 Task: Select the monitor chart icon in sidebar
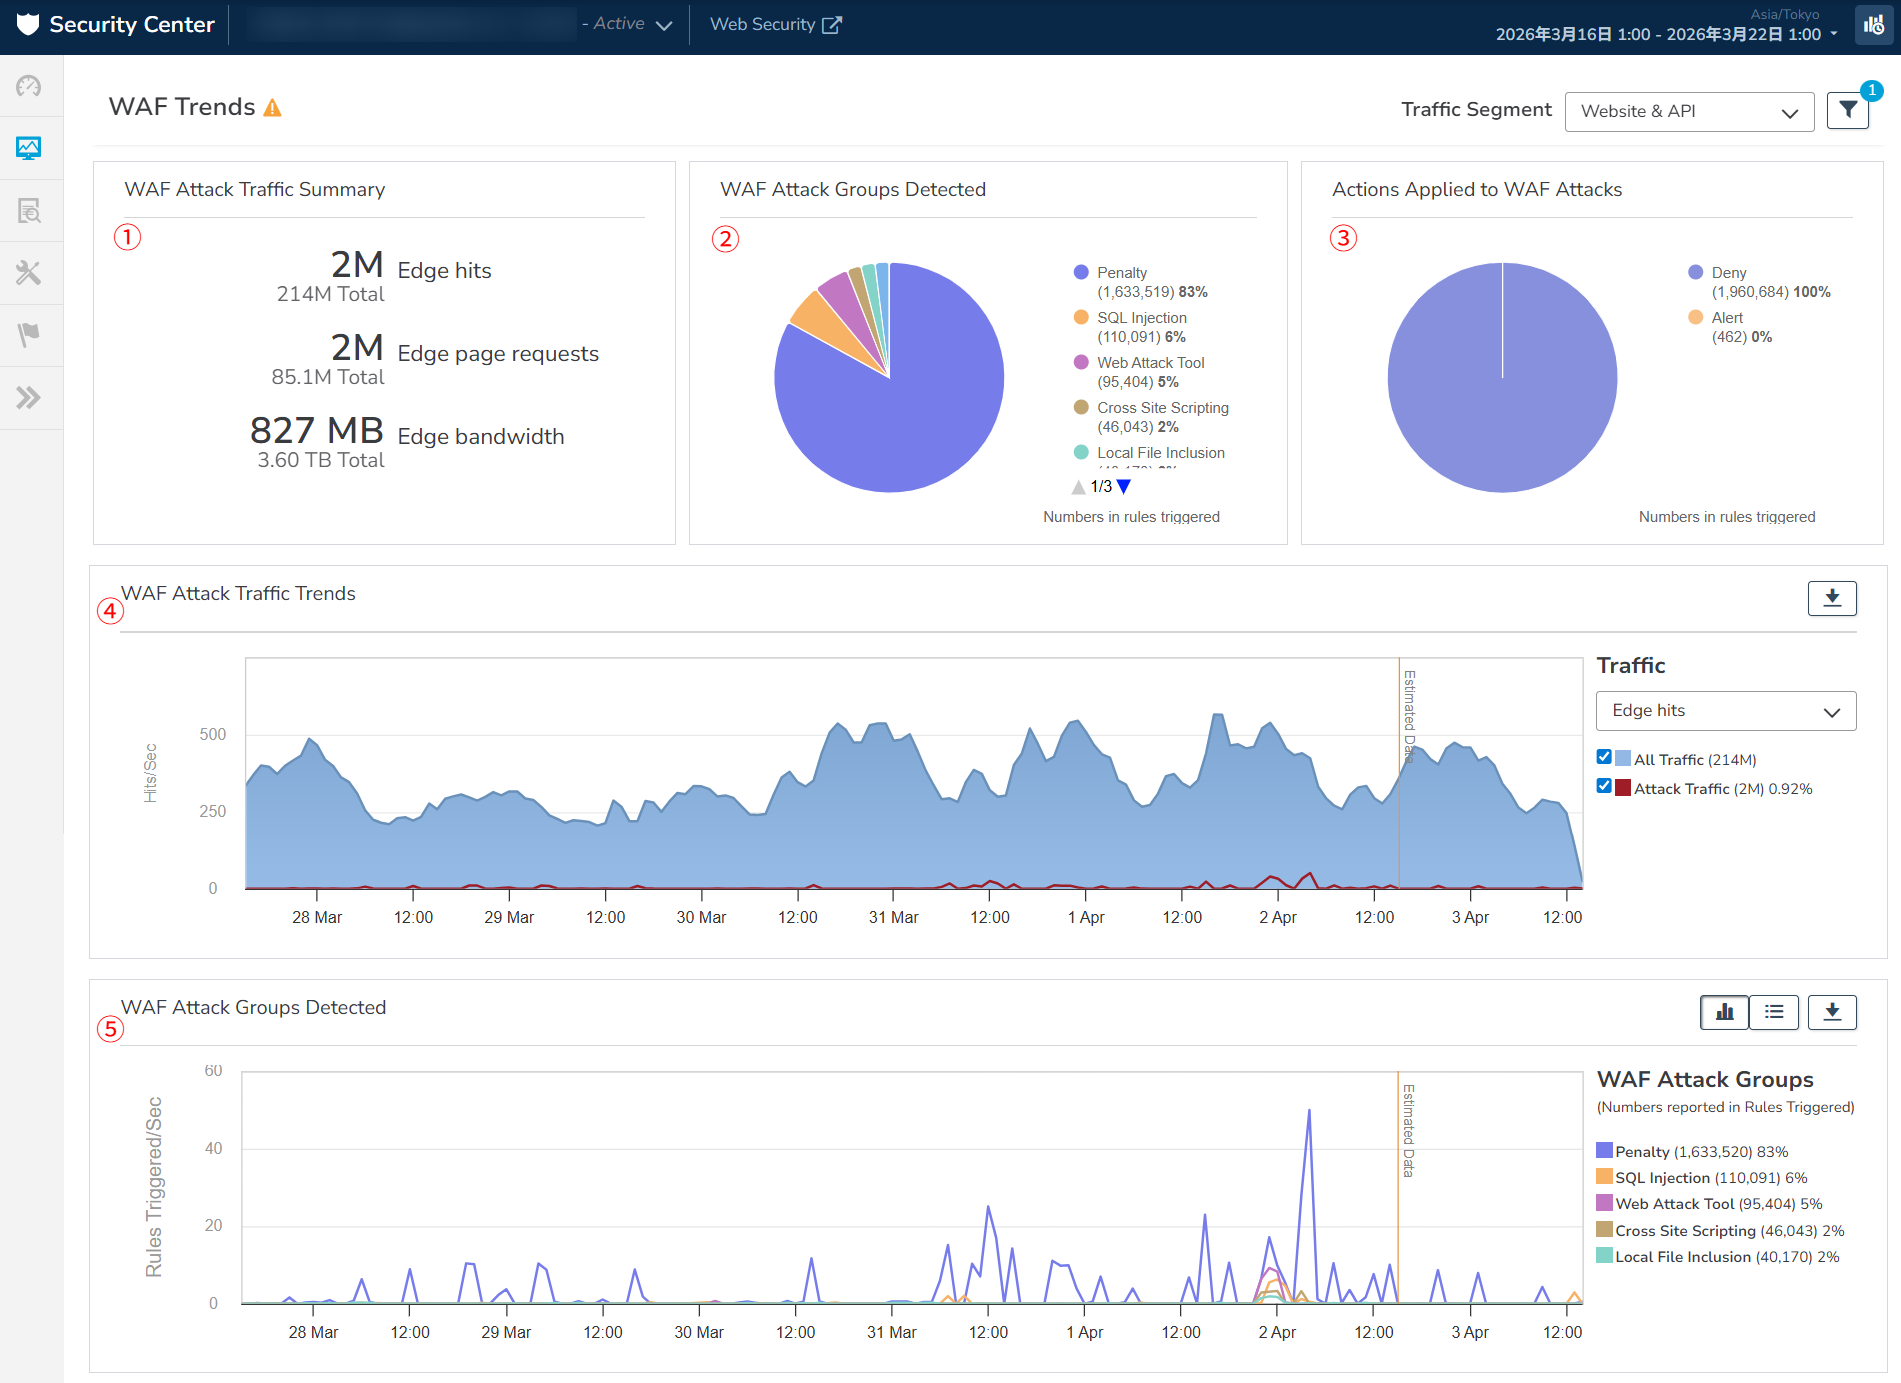click(29, 149)
